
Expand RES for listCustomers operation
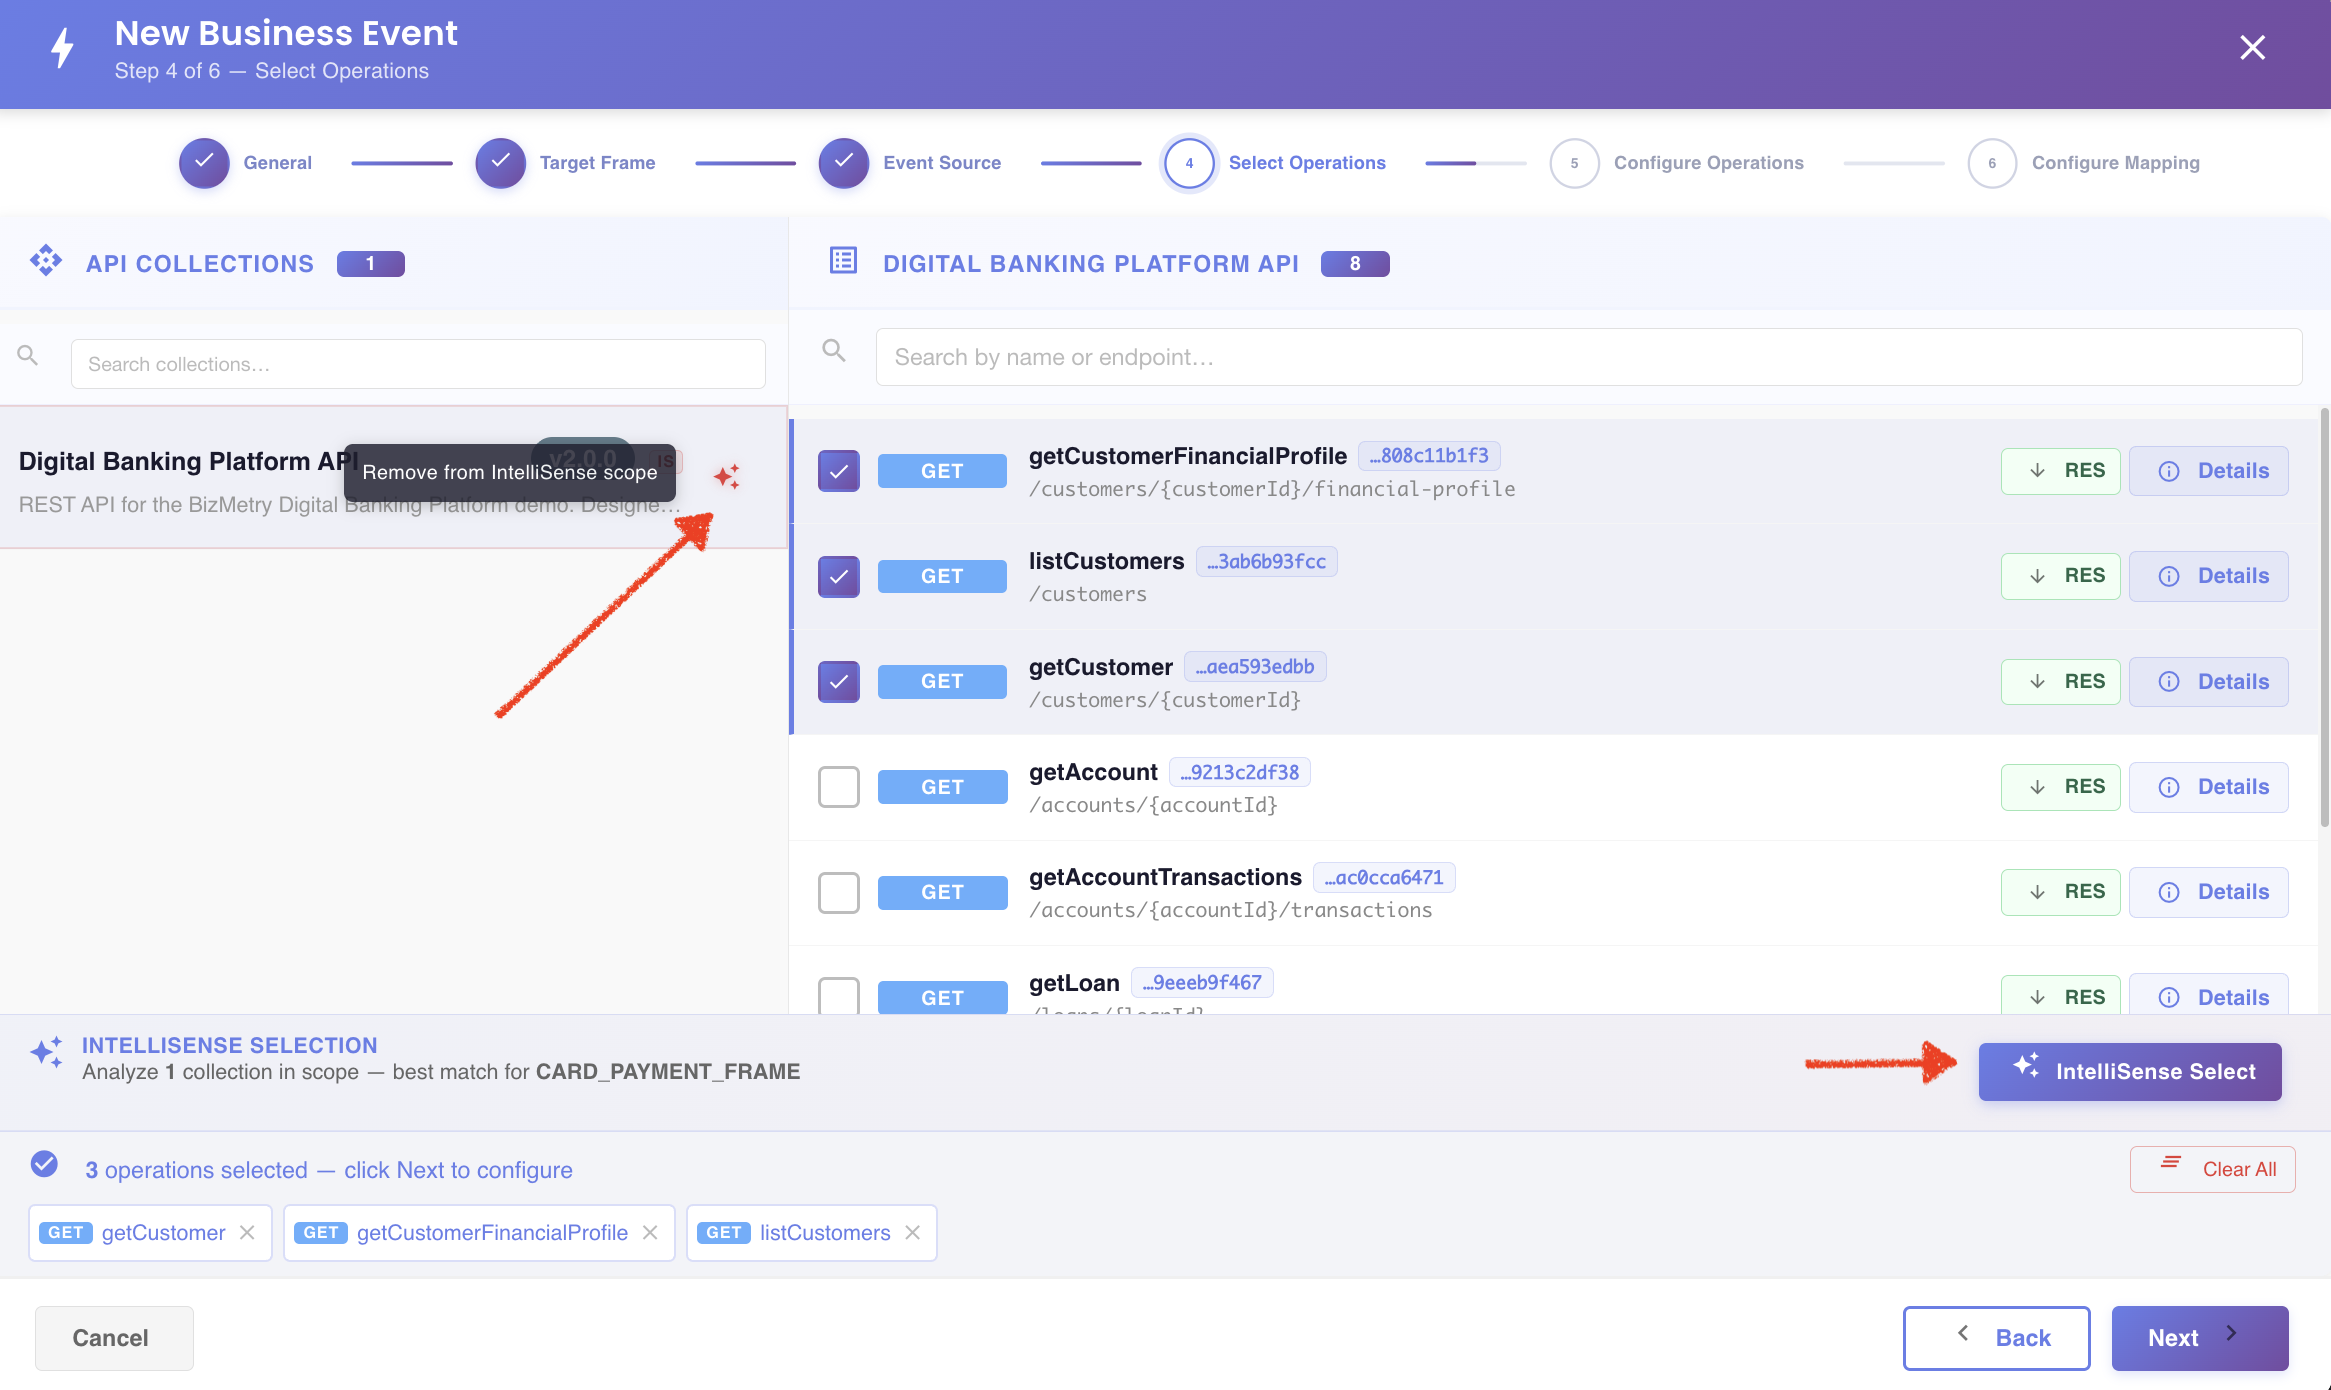2060,576
